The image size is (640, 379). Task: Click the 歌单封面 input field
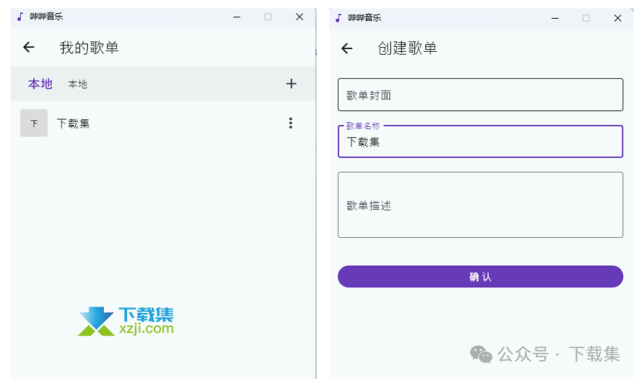click(480, 95)
